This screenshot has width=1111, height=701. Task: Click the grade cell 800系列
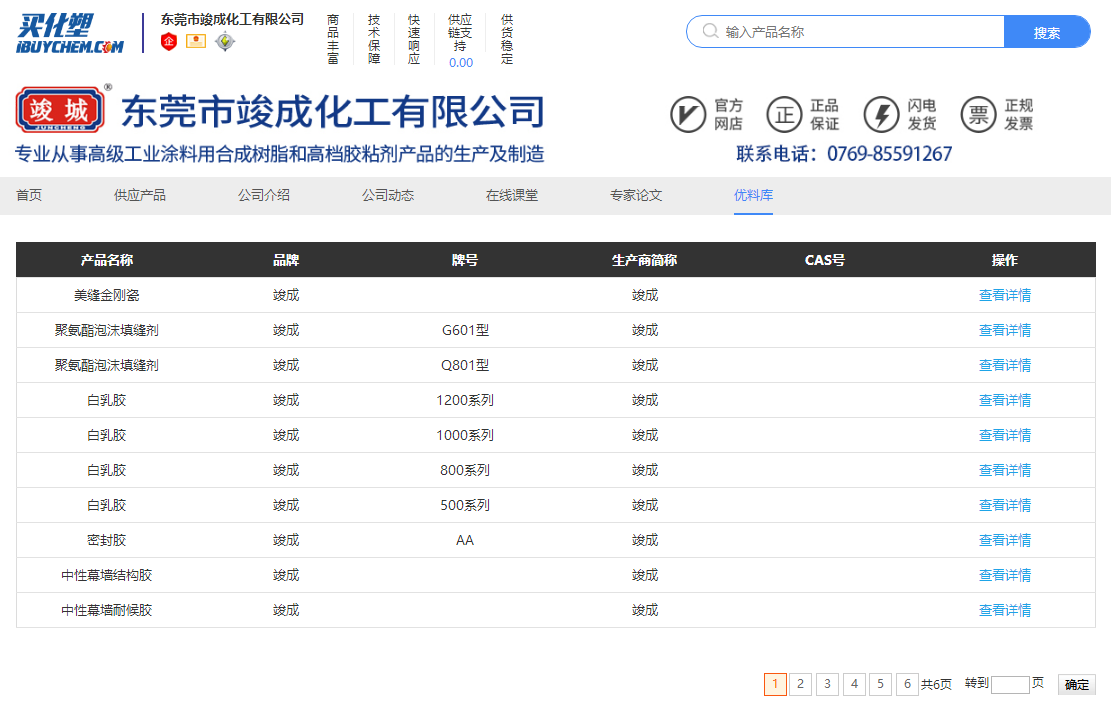tap(465, 470)
